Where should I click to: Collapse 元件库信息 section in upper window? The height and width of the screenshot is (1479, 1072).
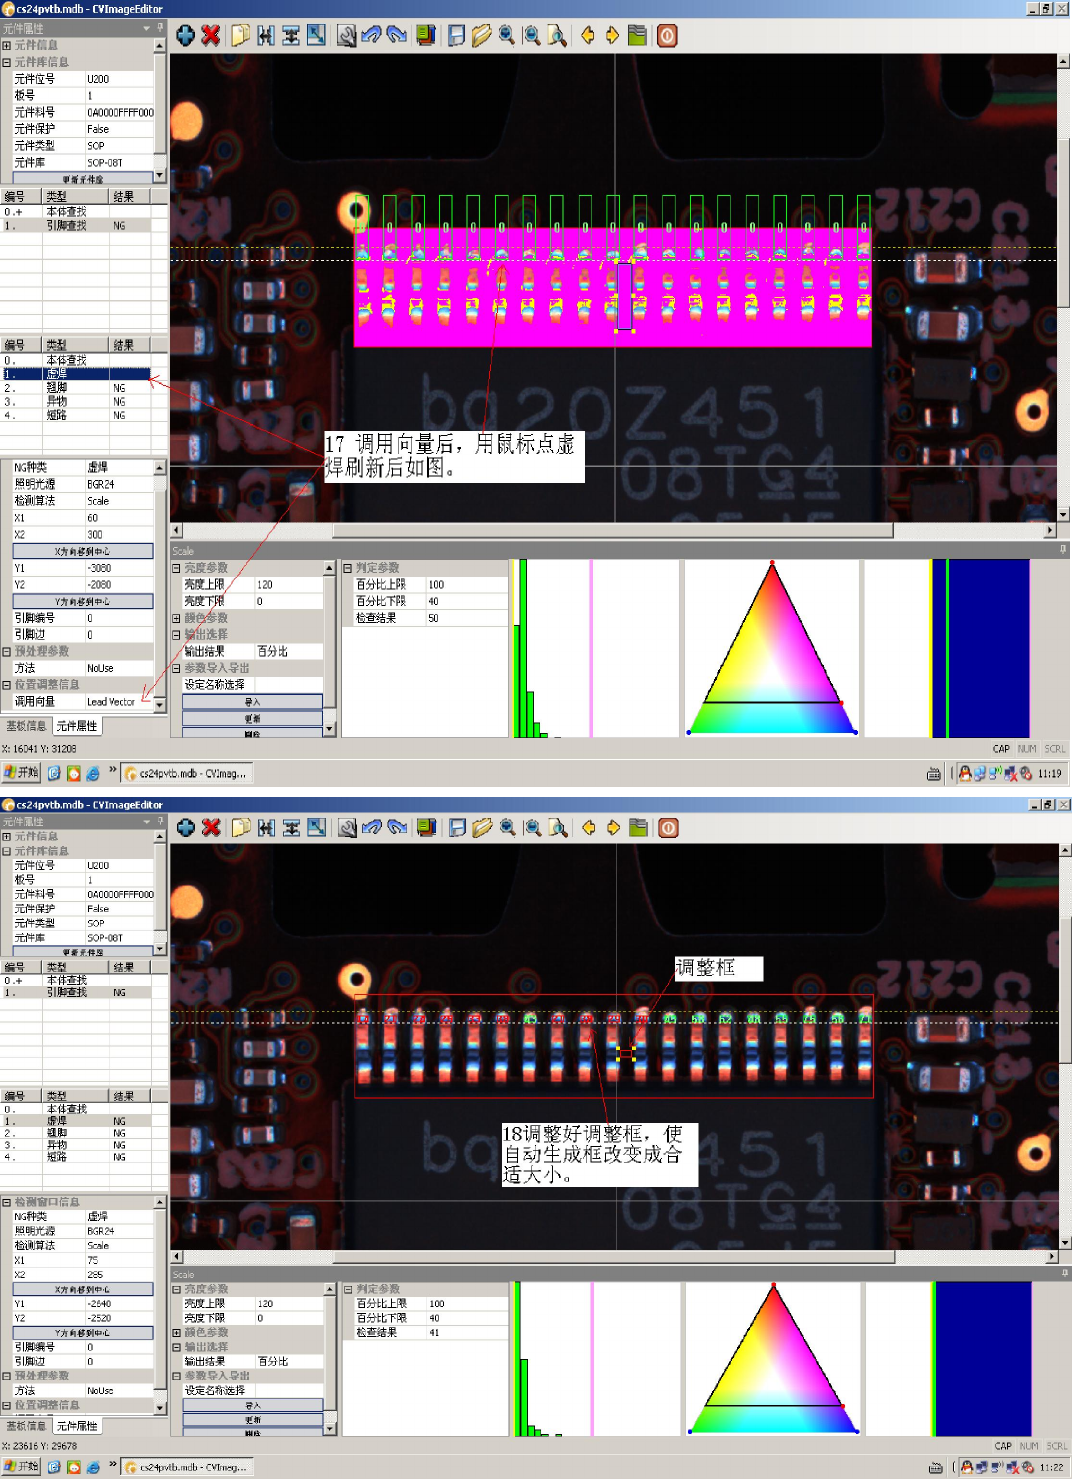coord(6,62)
